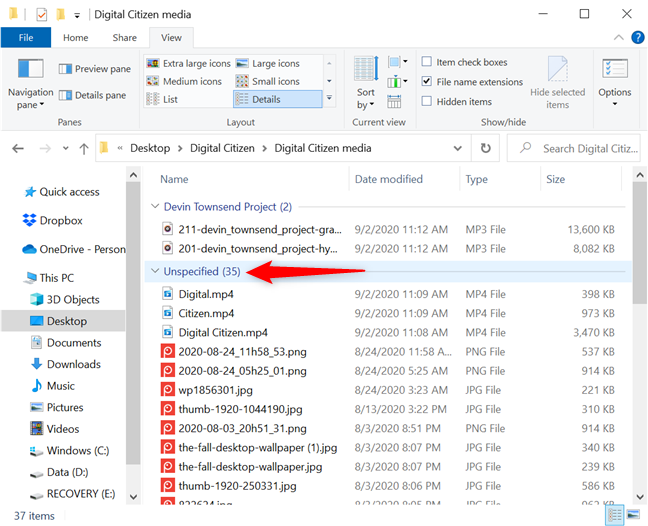Image resolution: width=648 pixels, height=526 pixels.
Task: Sort by Date modified column header
Action: pos(404,179)
